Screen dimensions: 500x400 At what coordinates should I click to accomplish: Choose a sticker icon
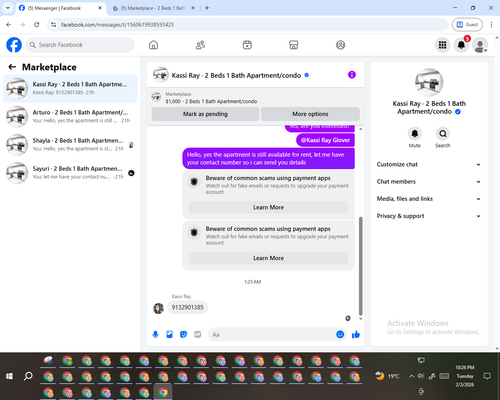point(183,334)
